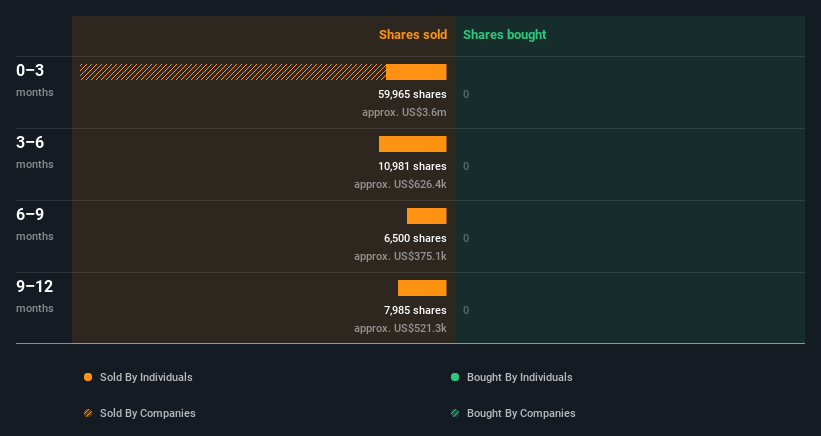
Task: Click shares bought 0 in 9–12 months row
Action: pyautogui.click(x=466, y=310)
